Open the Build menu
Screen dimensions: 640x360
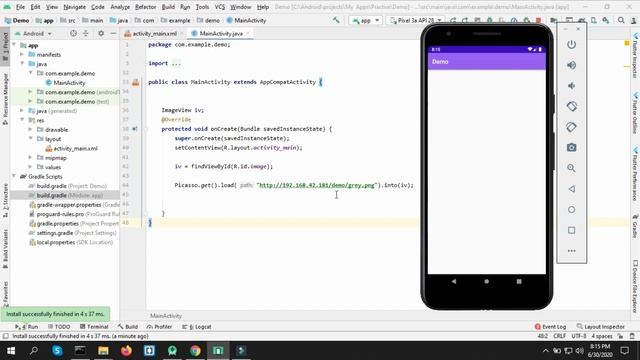click(168, 7)
